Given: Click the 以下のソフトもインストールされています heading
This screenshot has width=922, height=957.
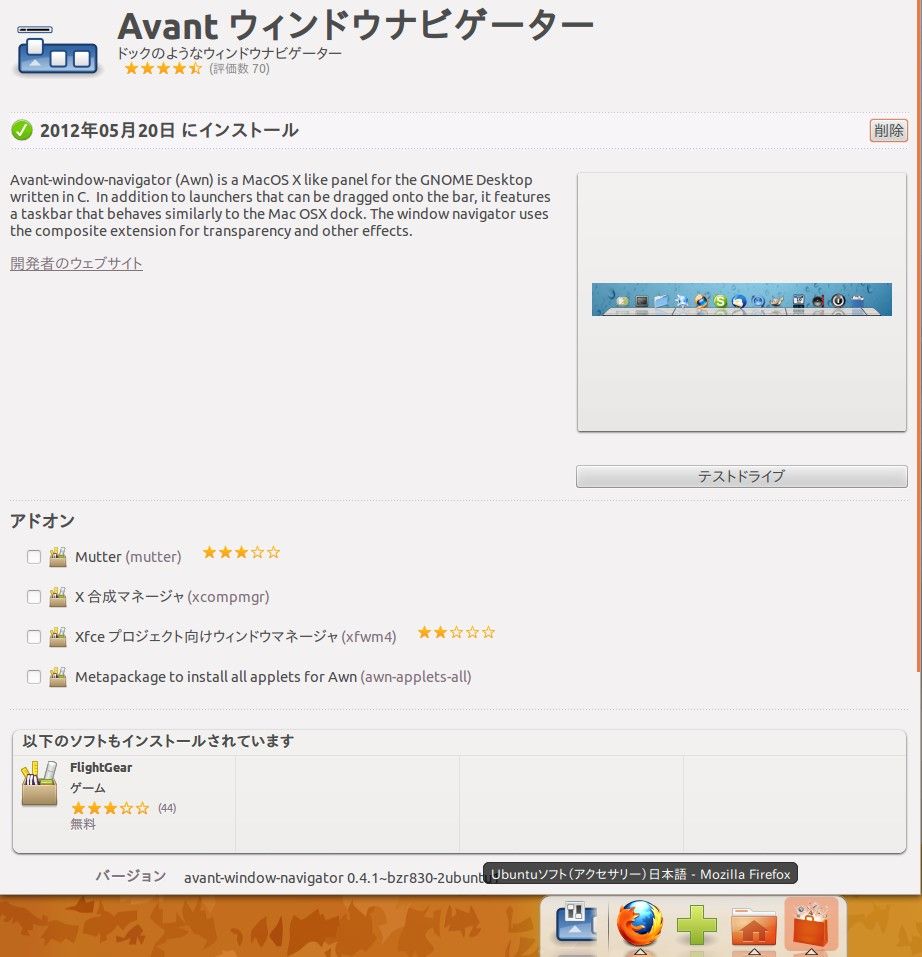Looking at the screenshot, I should [158, 741].
